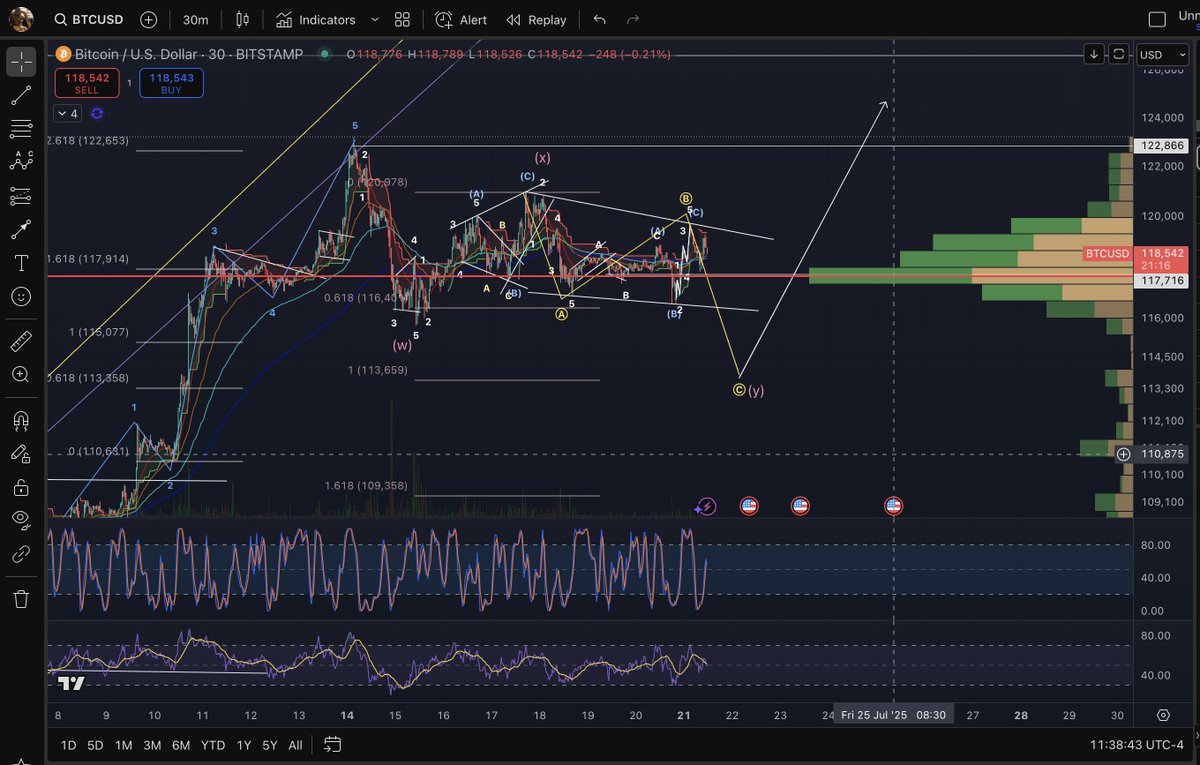1200x765 pixels.
Task: Open the go to date calendar icon
Action: (x=333, y=745)
